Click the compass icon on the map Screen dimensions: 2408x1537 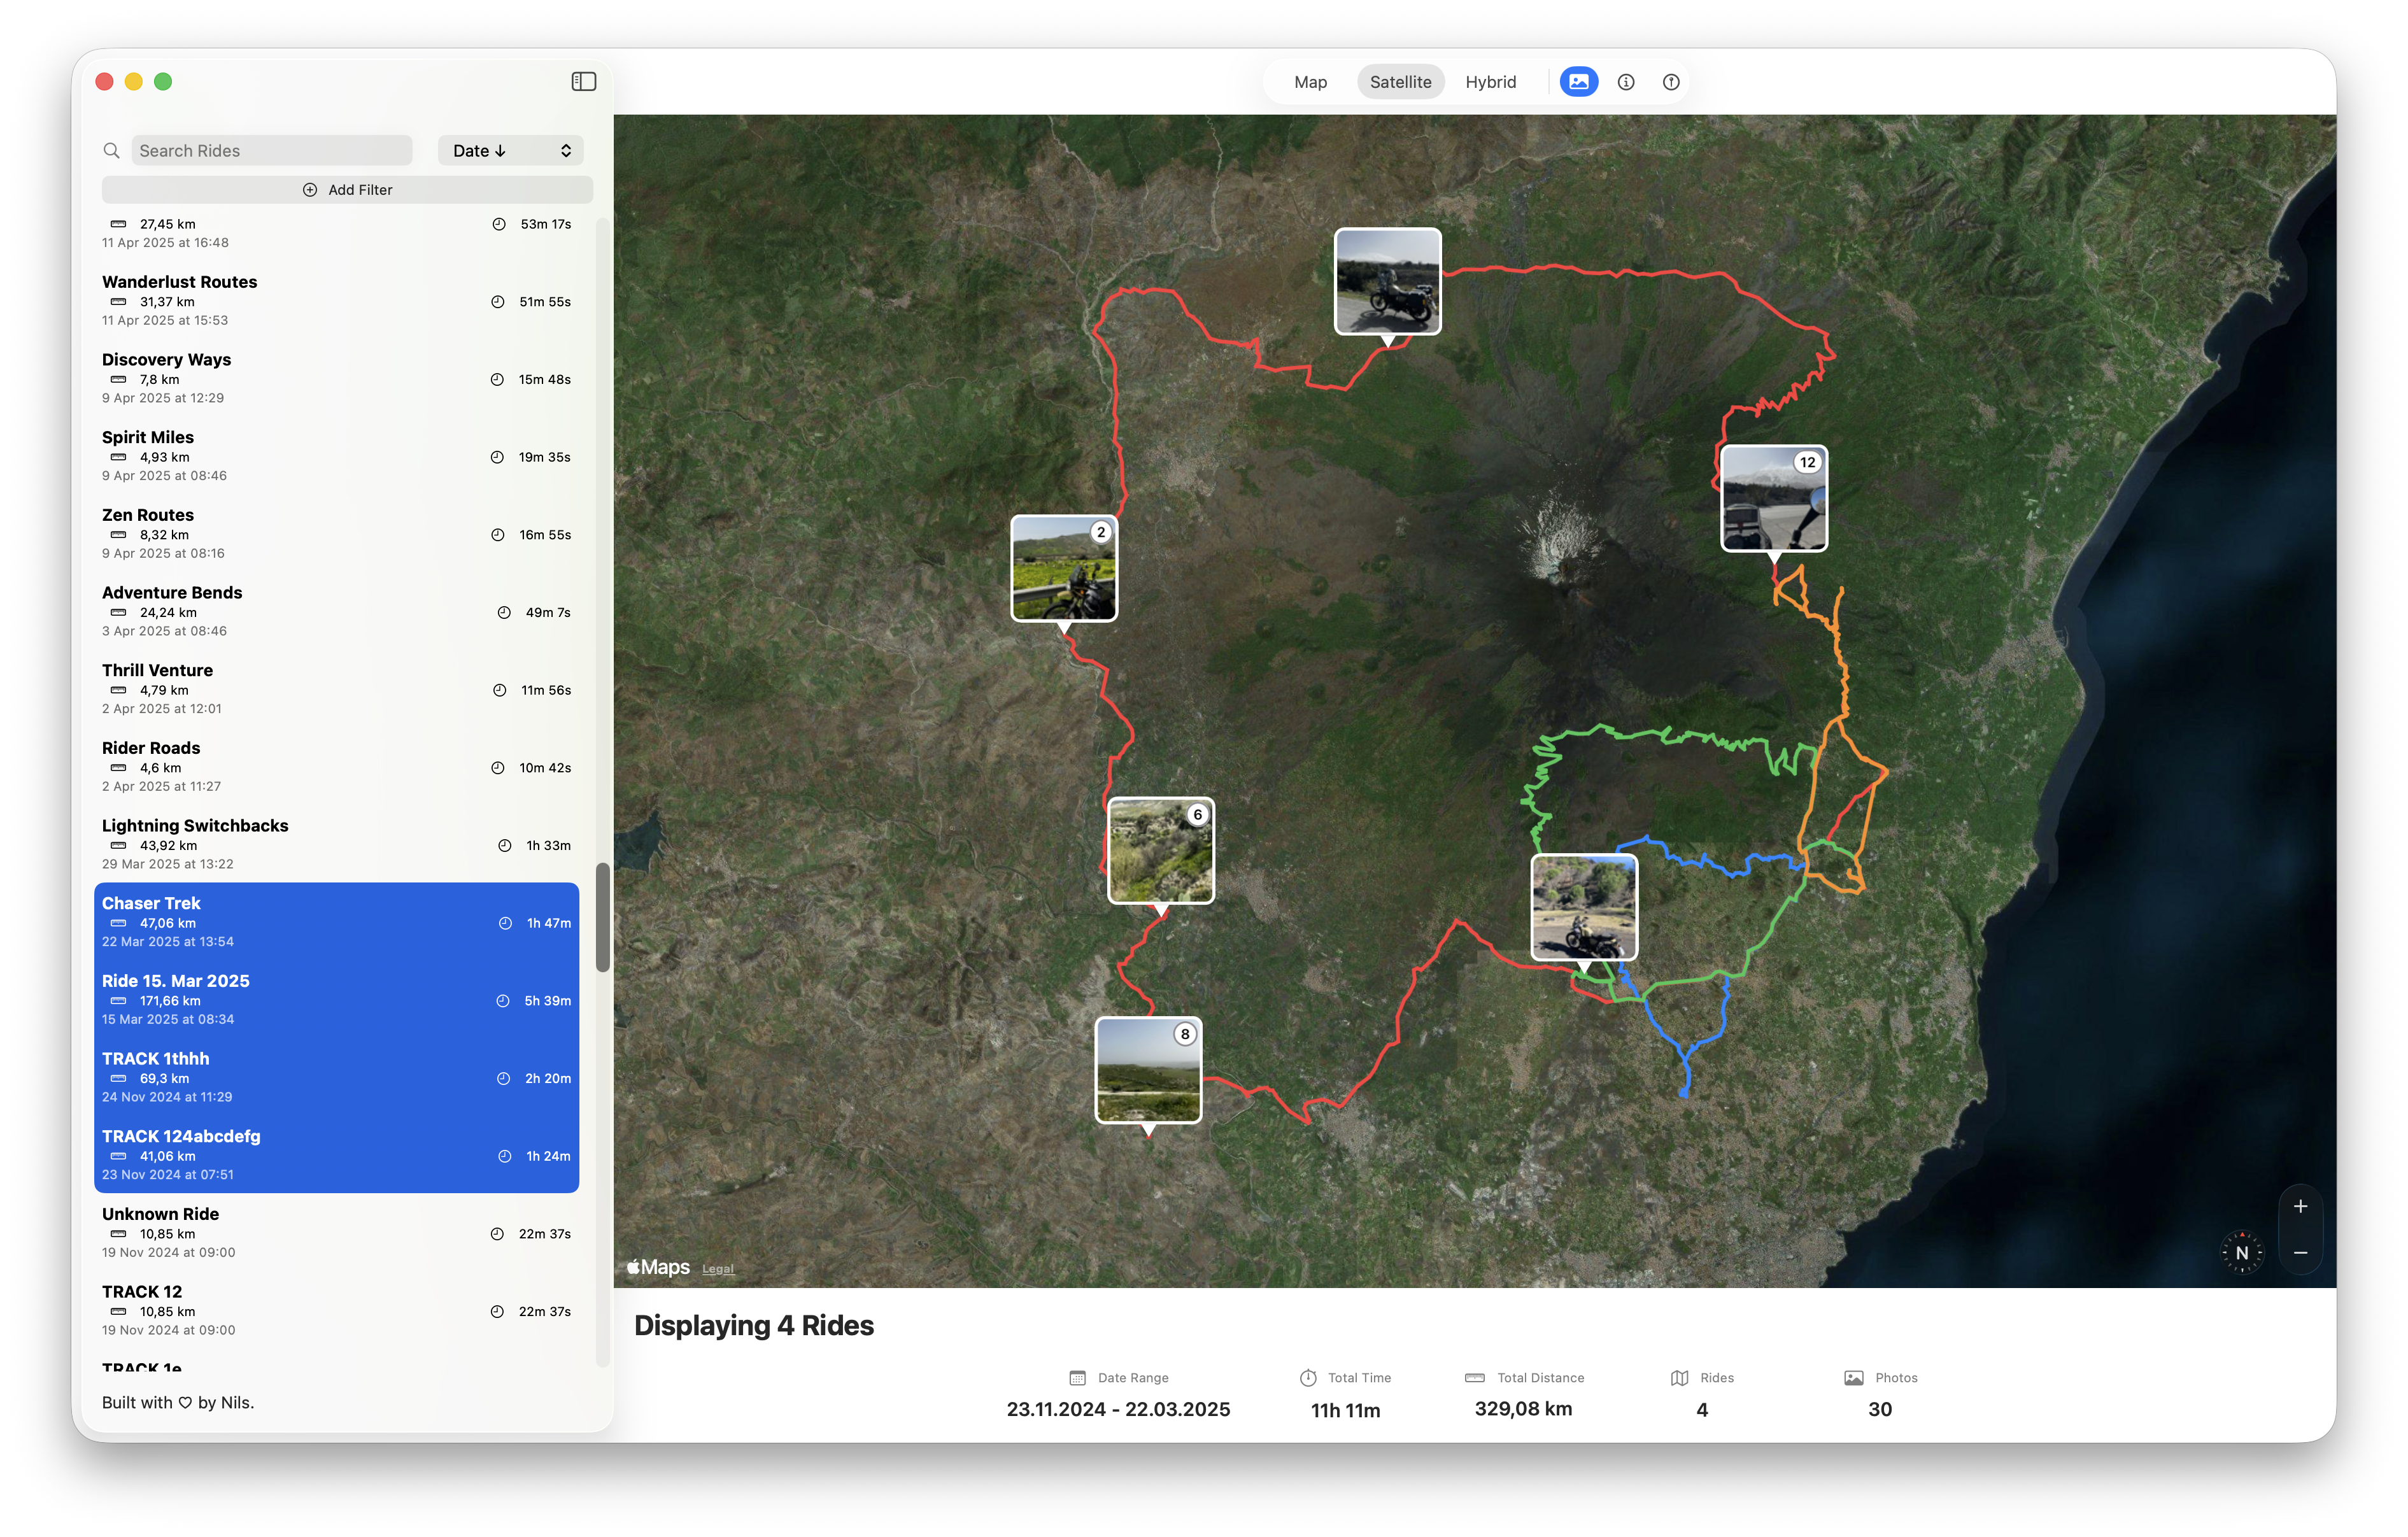pyautogui.click(x=2242, y=1252)
